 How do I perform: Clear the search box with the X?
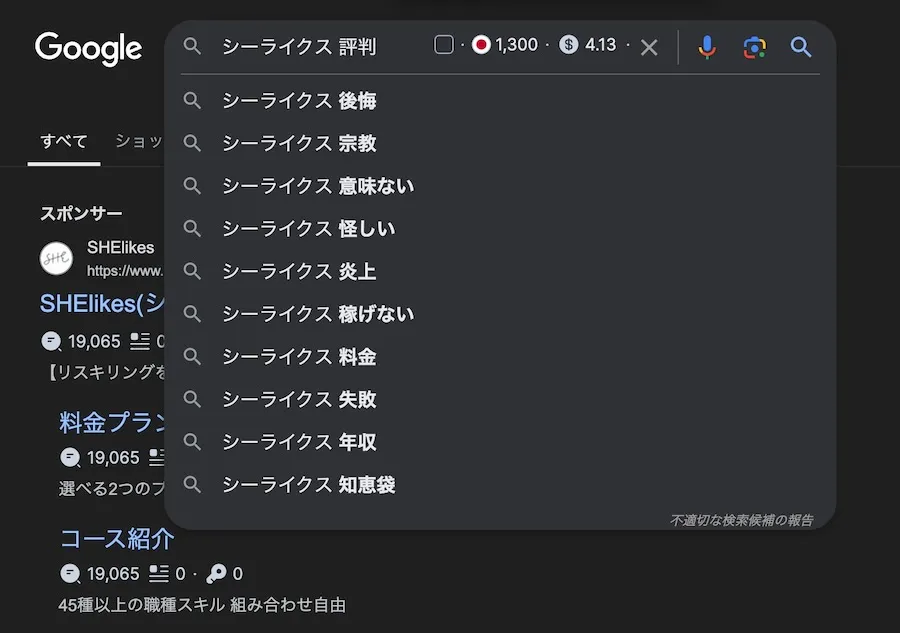[649, 47]
